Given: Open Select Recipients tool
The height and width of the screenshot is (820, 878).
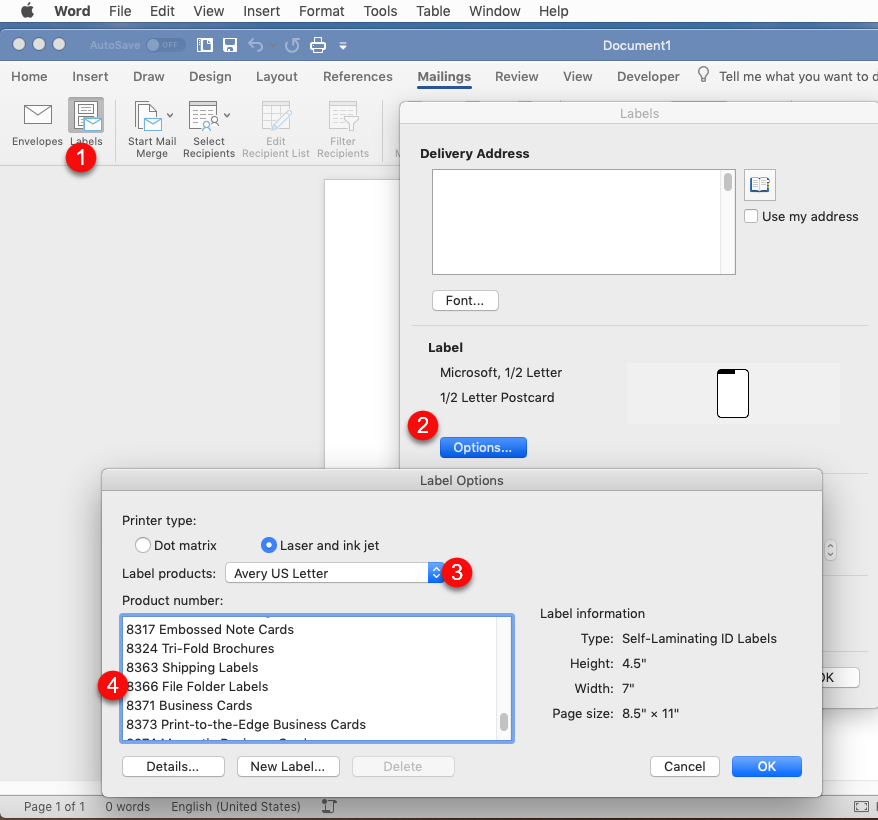Looking at the screenshot, I should (x=203, y=116).
